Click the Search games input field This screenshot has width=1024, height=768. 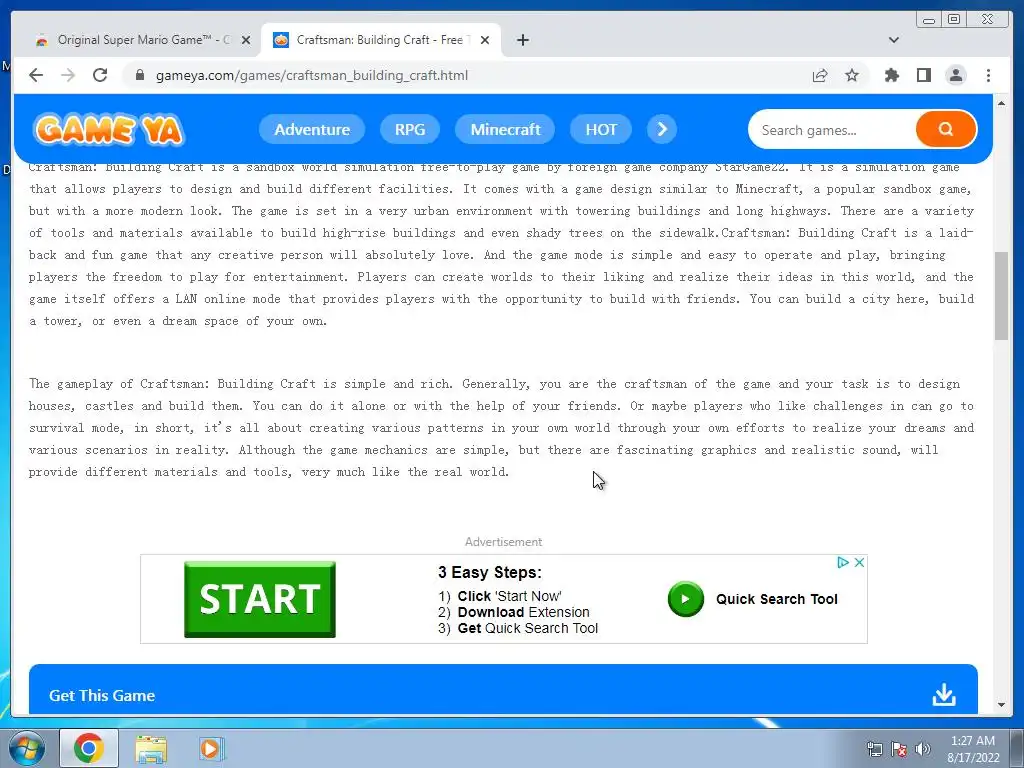tap(832, 130)
